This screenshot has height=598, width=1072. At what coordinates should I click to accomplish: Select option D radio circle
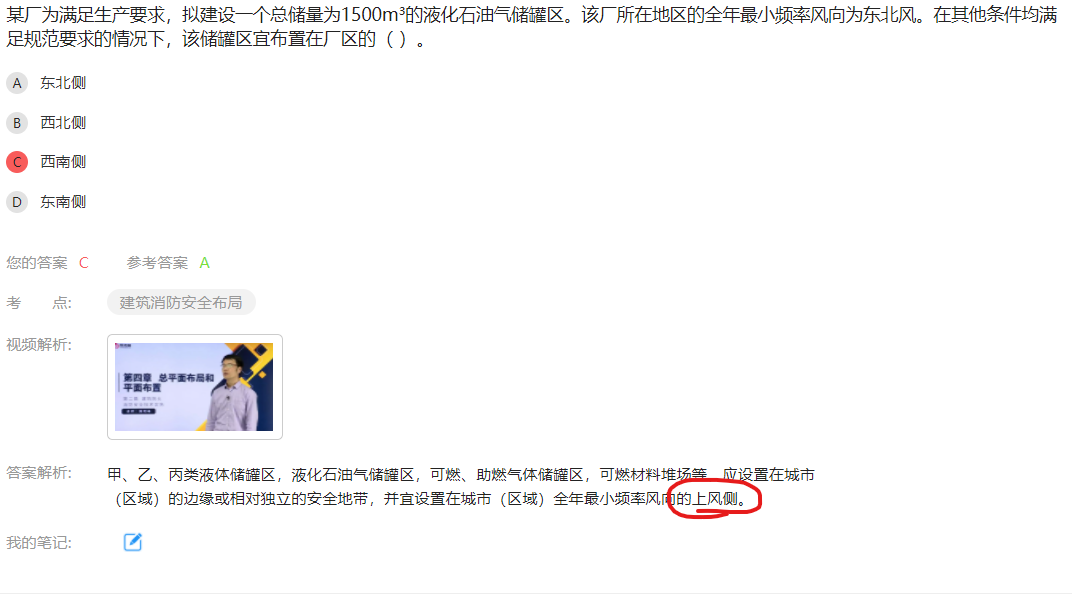[x=17, y=202]
